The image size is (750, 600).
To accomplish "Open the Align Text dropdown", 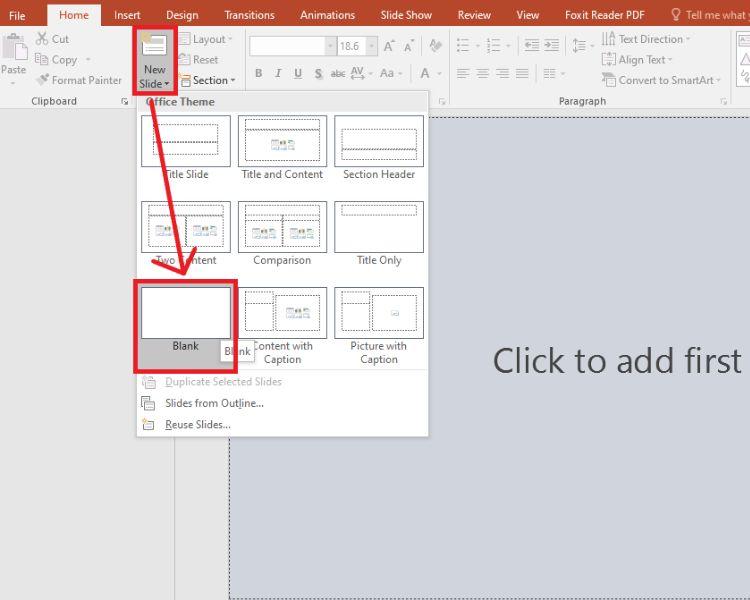I will coord(637,59).
